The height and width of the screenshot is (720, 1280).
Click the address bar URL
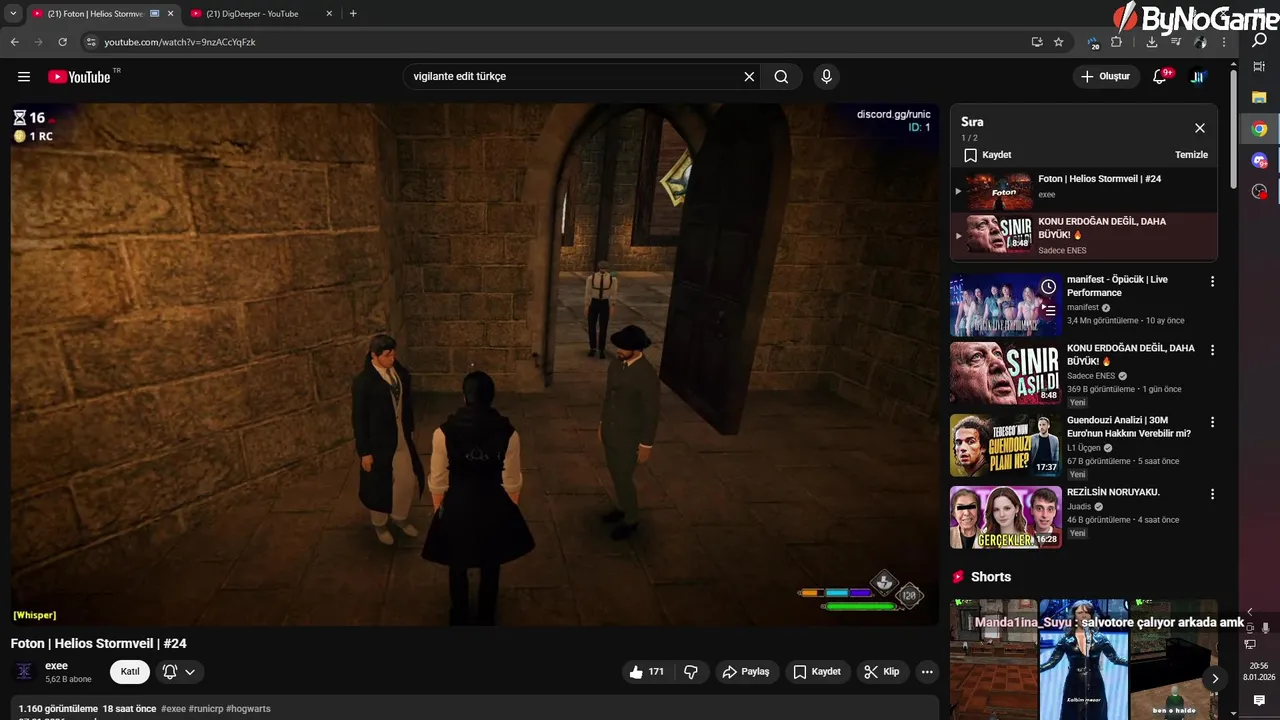pyautogui.click(x=180, y=42)
